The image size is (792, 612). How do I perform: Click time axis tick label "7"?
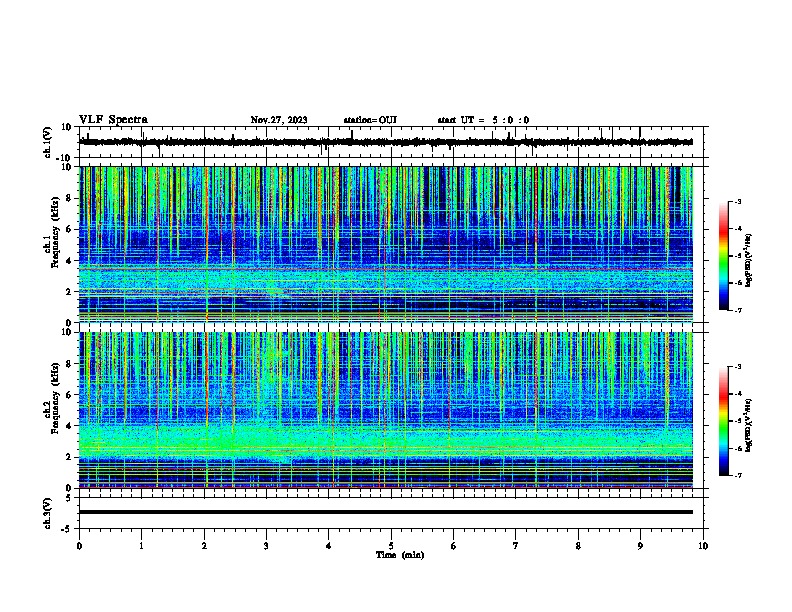point(516,546)
